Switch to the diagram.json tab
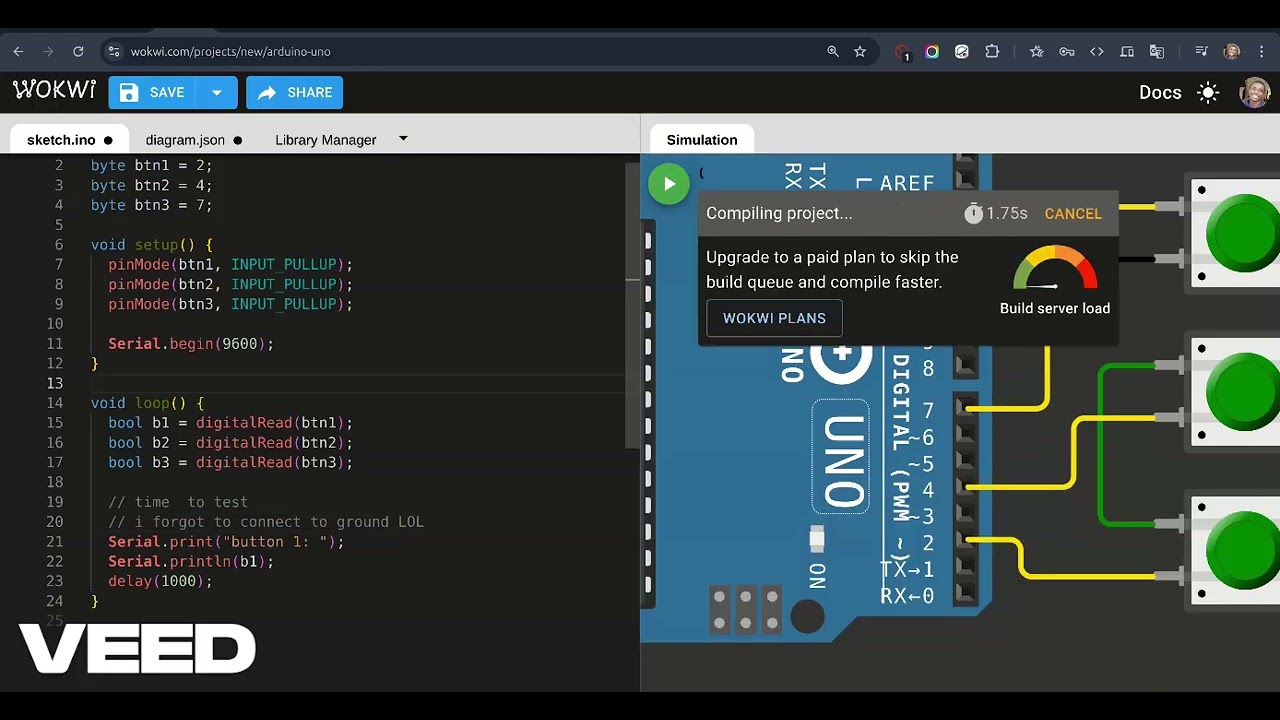The width and height of the screenshot is (1280, 720). coord(193,140)
